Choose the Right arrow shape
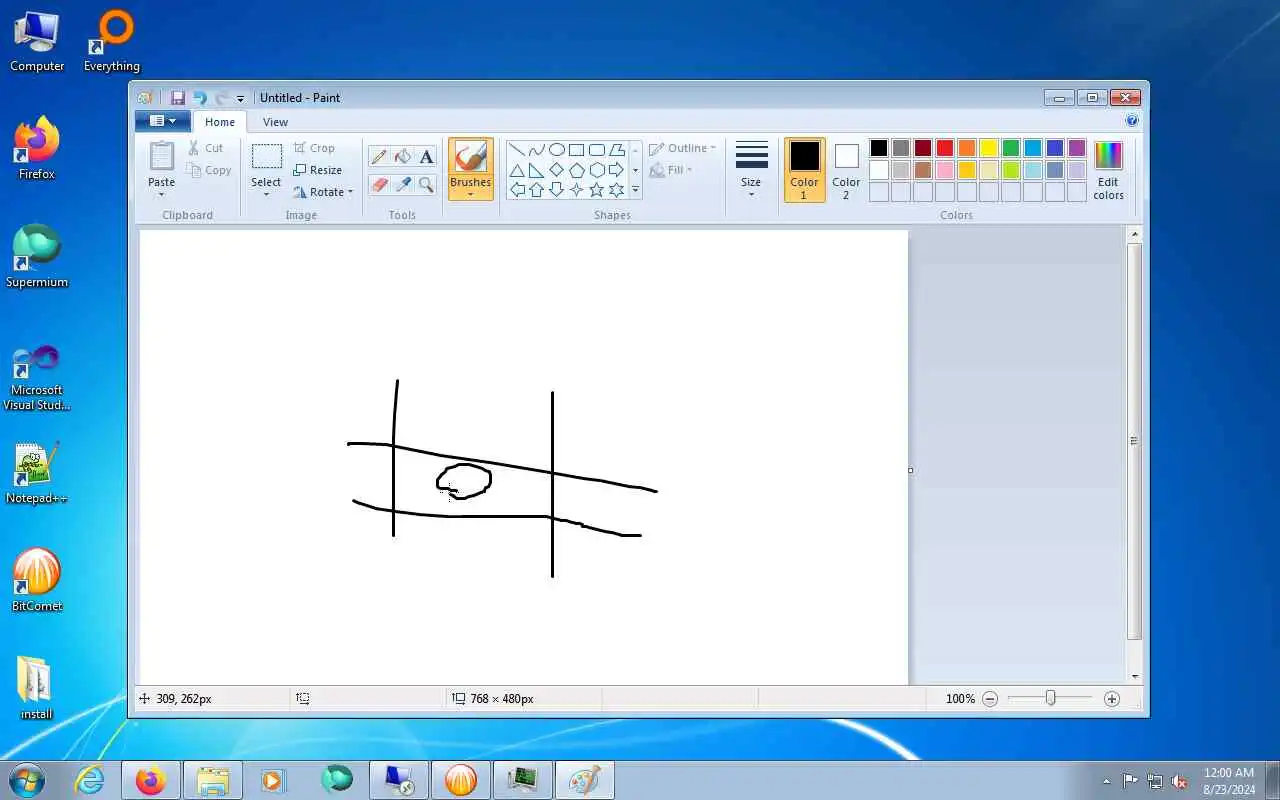The height and width of the screenshot is (800, 1280). tap(617, 170)
